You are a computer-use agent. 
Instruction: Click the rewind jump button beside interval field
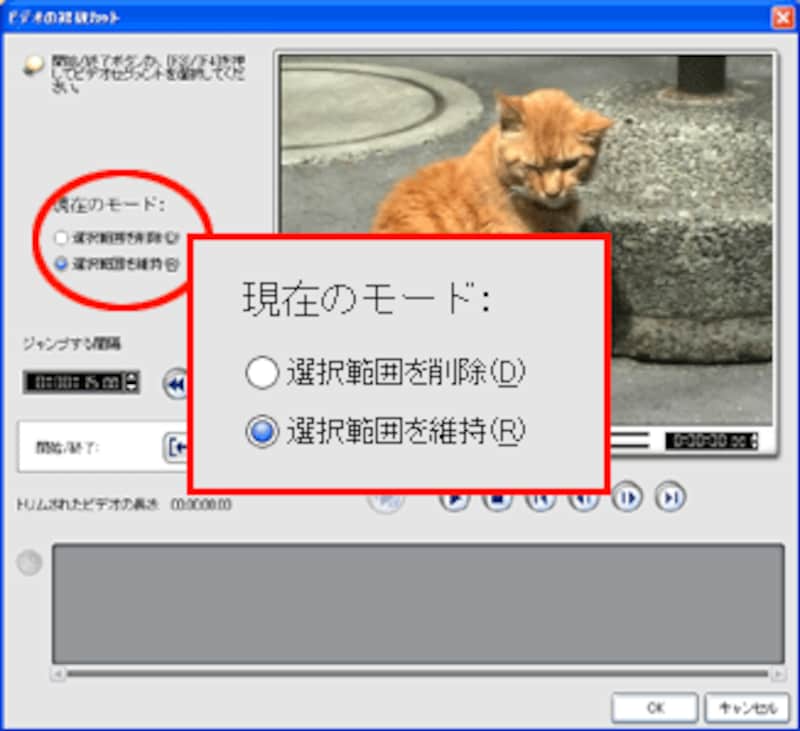coord(177,383)
